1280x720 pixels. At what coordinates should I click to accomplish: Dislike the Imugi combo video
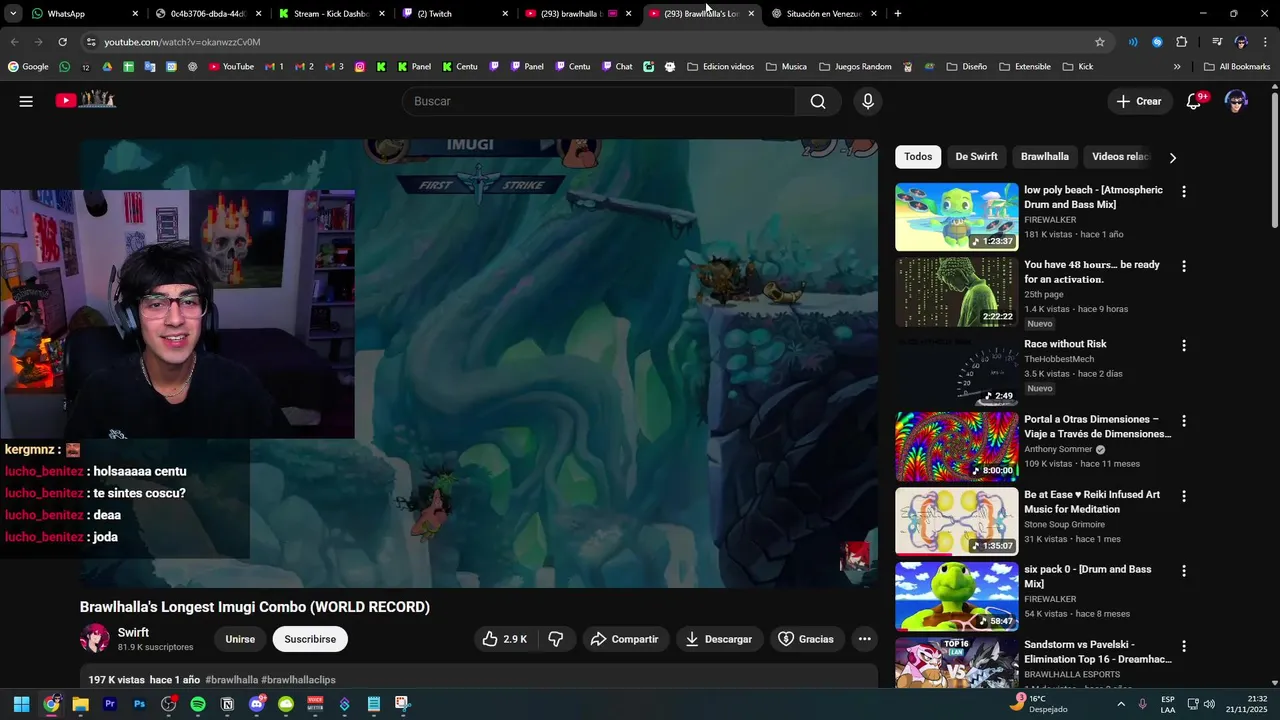coord(556,639)
